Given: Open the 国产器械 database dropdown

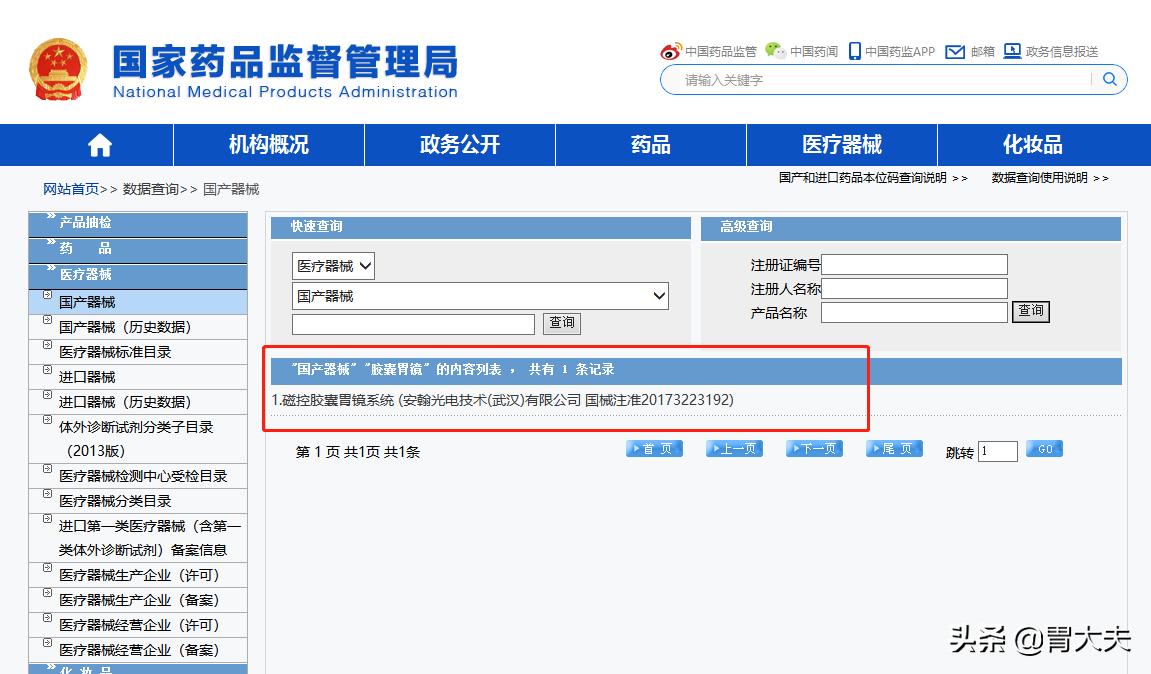Looking at the screenshot, I should point(480,296).
